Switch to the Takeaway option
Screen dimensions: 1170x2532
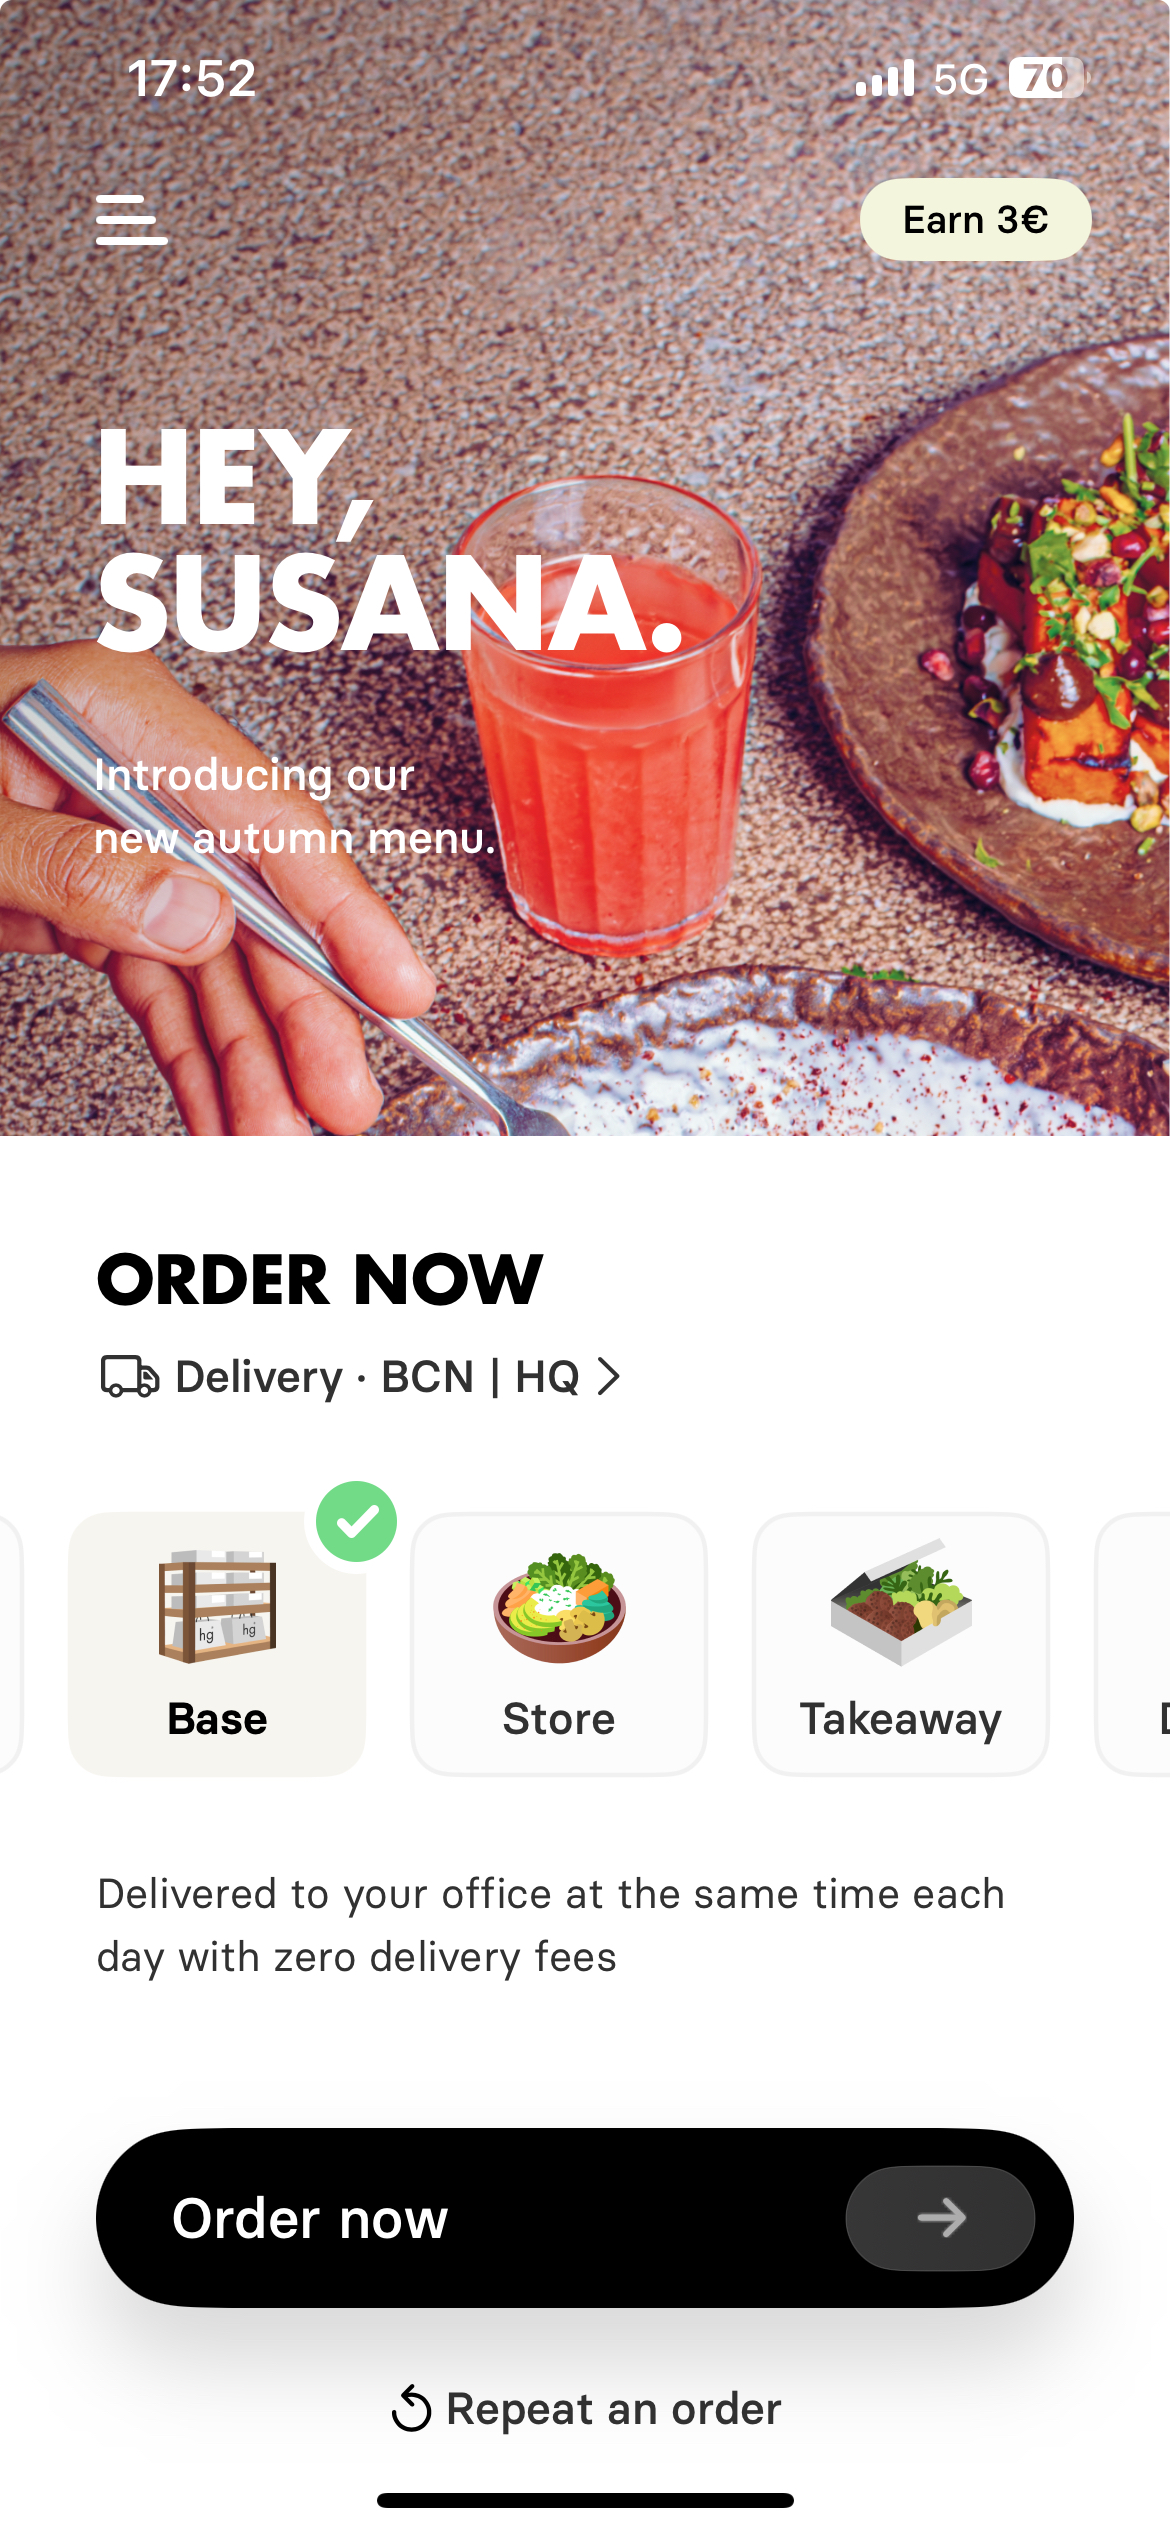tap(901, 1644)
